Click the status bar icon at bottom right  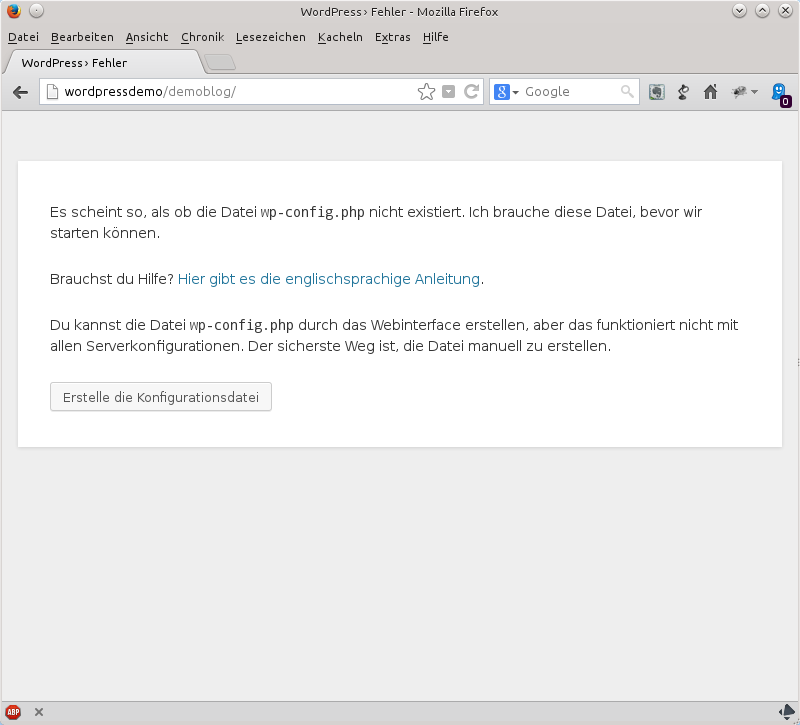[787, 711]
